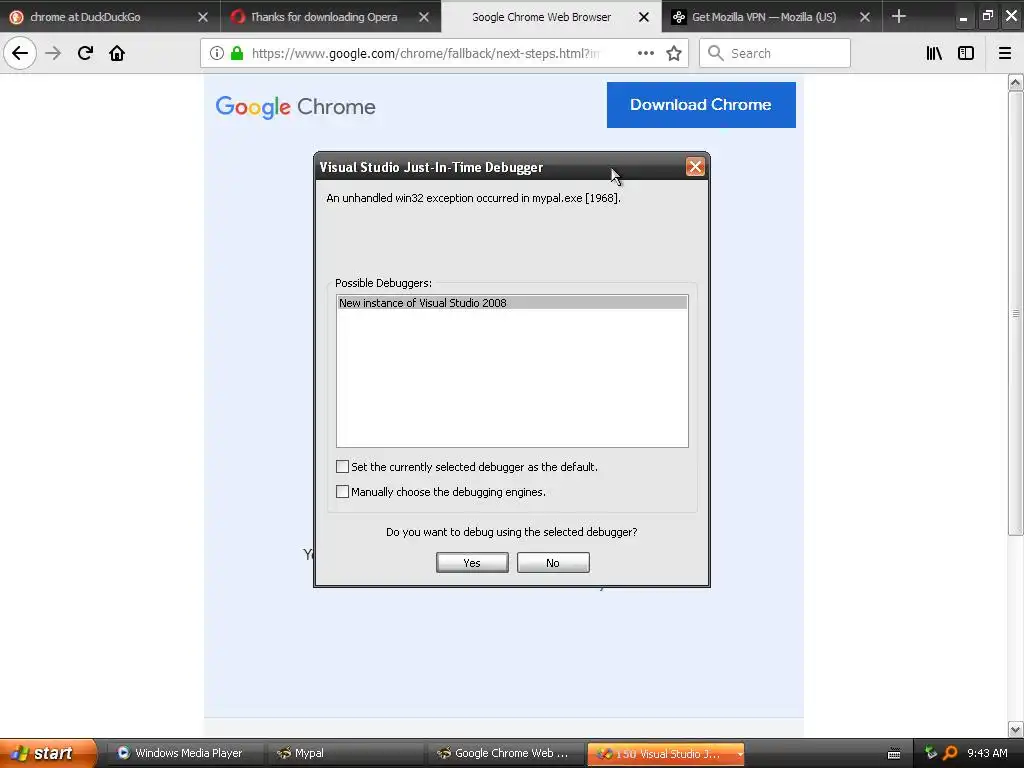Image resolution: width=1024 pixels, height=768 pixels.
Task: Enable 'Set the currently selected debugger as default'
Action: coord(342,466)
